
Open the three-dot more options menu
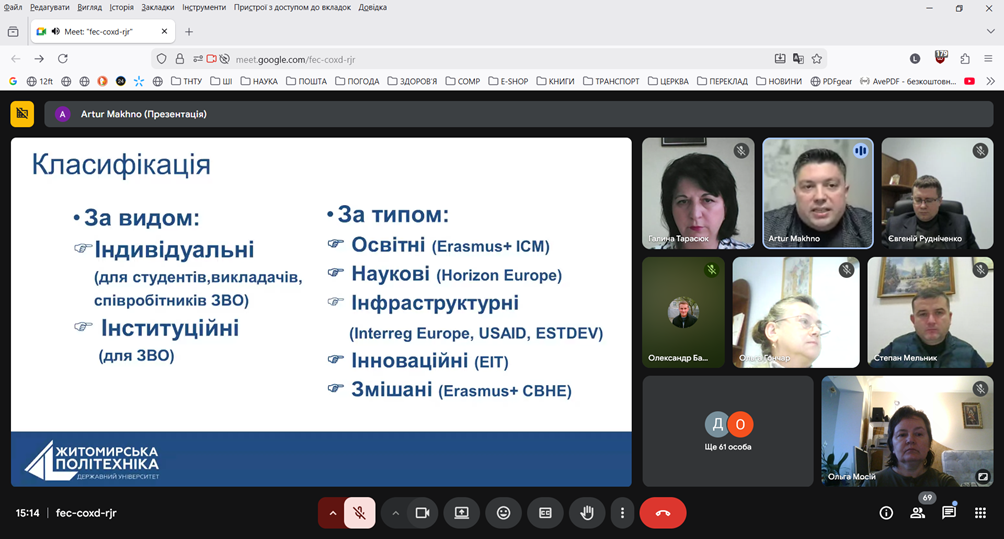pos(622,513)
